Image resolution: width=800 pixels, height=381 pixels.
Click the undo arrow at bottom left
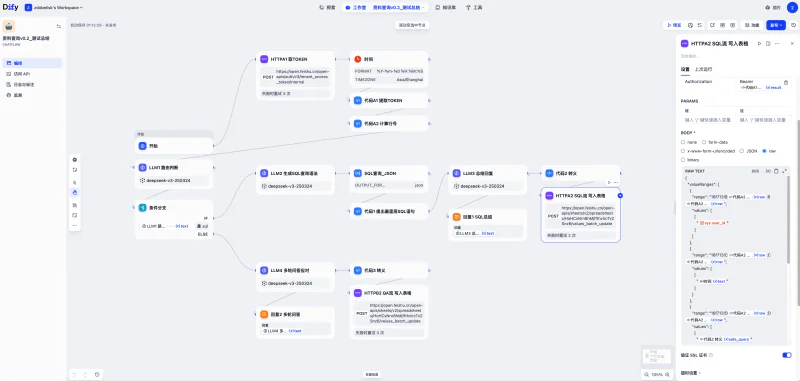pyautogui.click(x=74, y=375)
